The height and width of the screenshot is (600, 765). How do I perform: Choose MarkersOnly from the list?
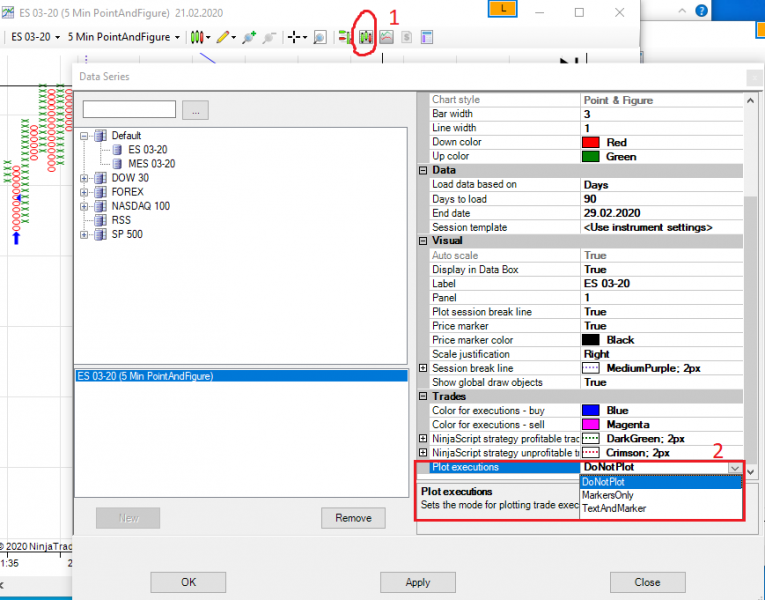(607, 495)
